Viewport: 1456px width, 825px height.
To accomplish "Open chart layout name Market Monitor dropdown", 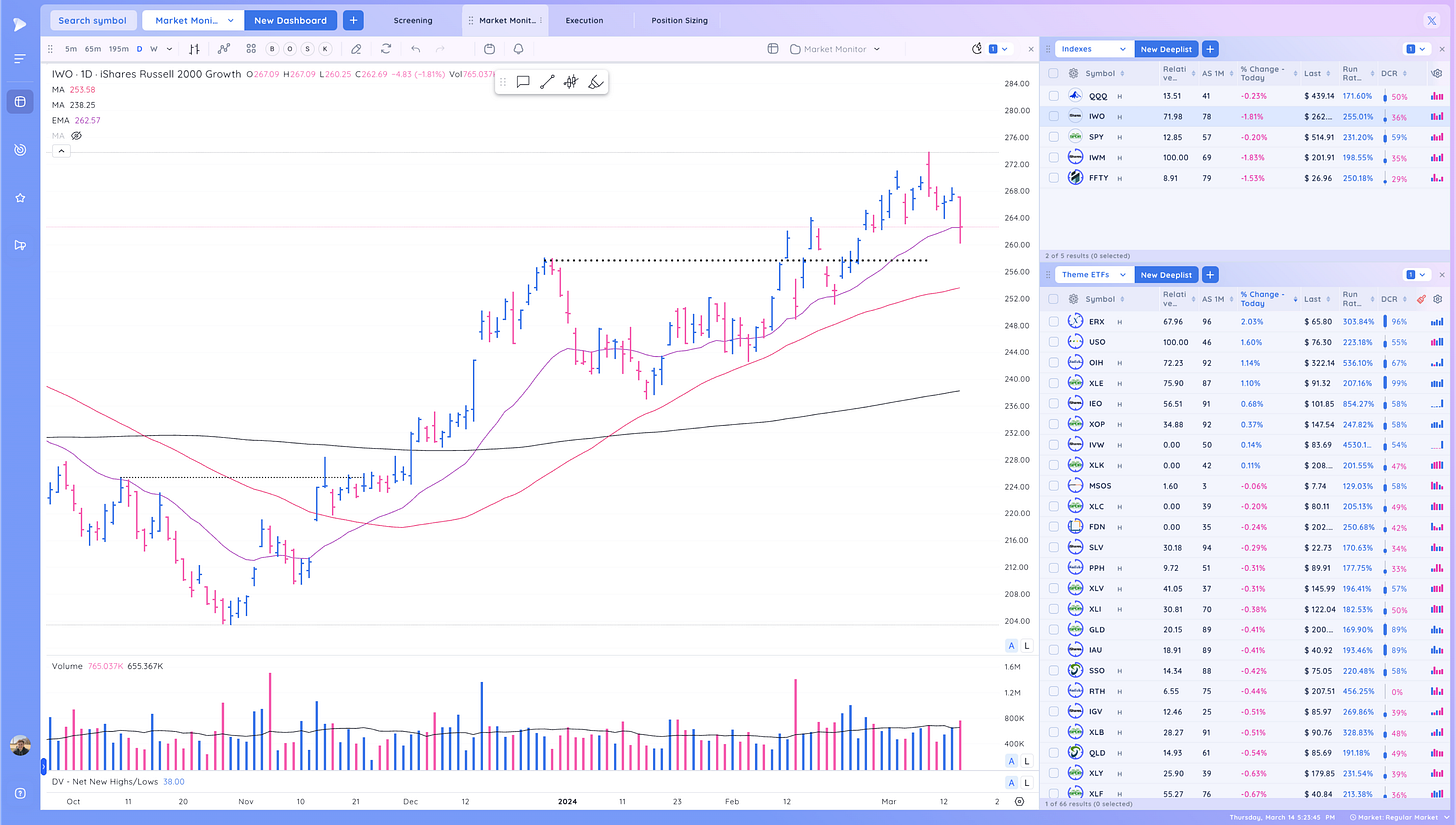I will [x=835, y=49].
